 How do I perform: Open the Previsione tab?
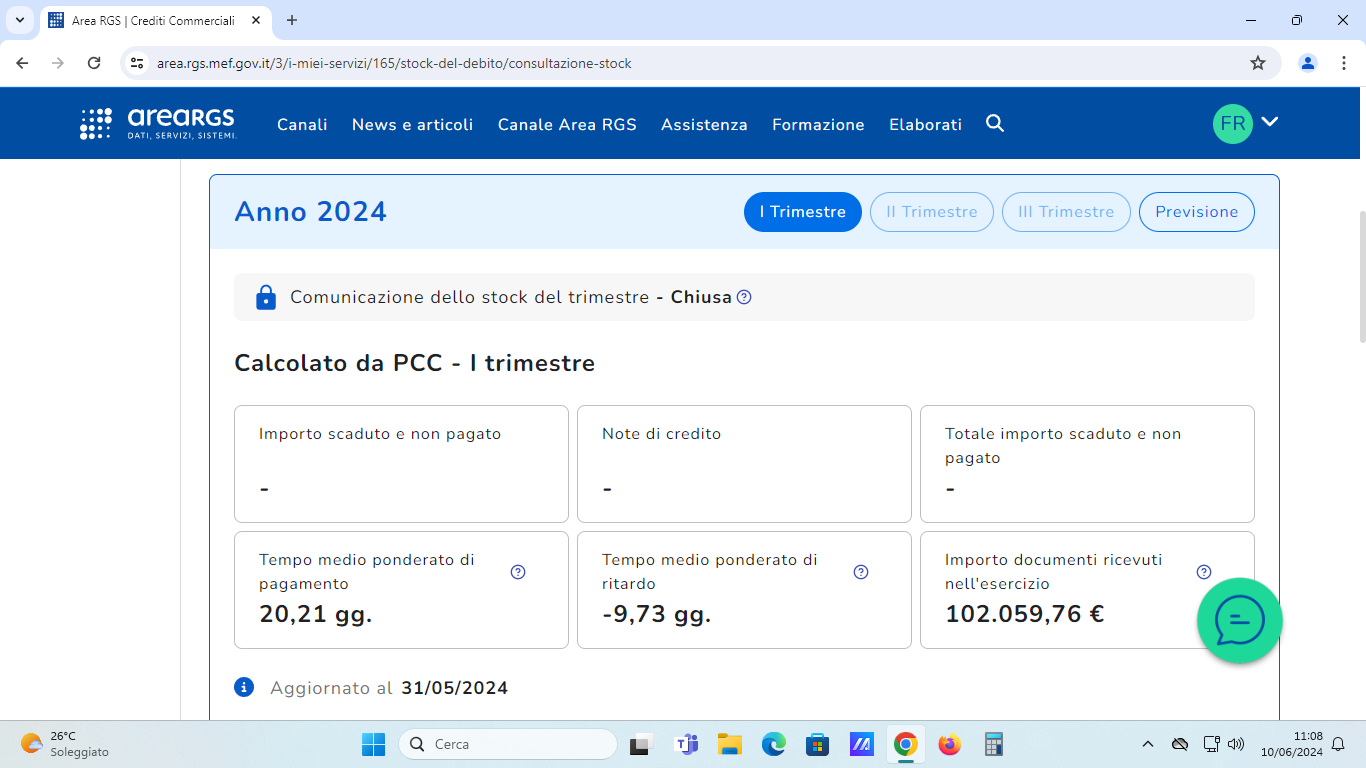(x=1196, y=212)
